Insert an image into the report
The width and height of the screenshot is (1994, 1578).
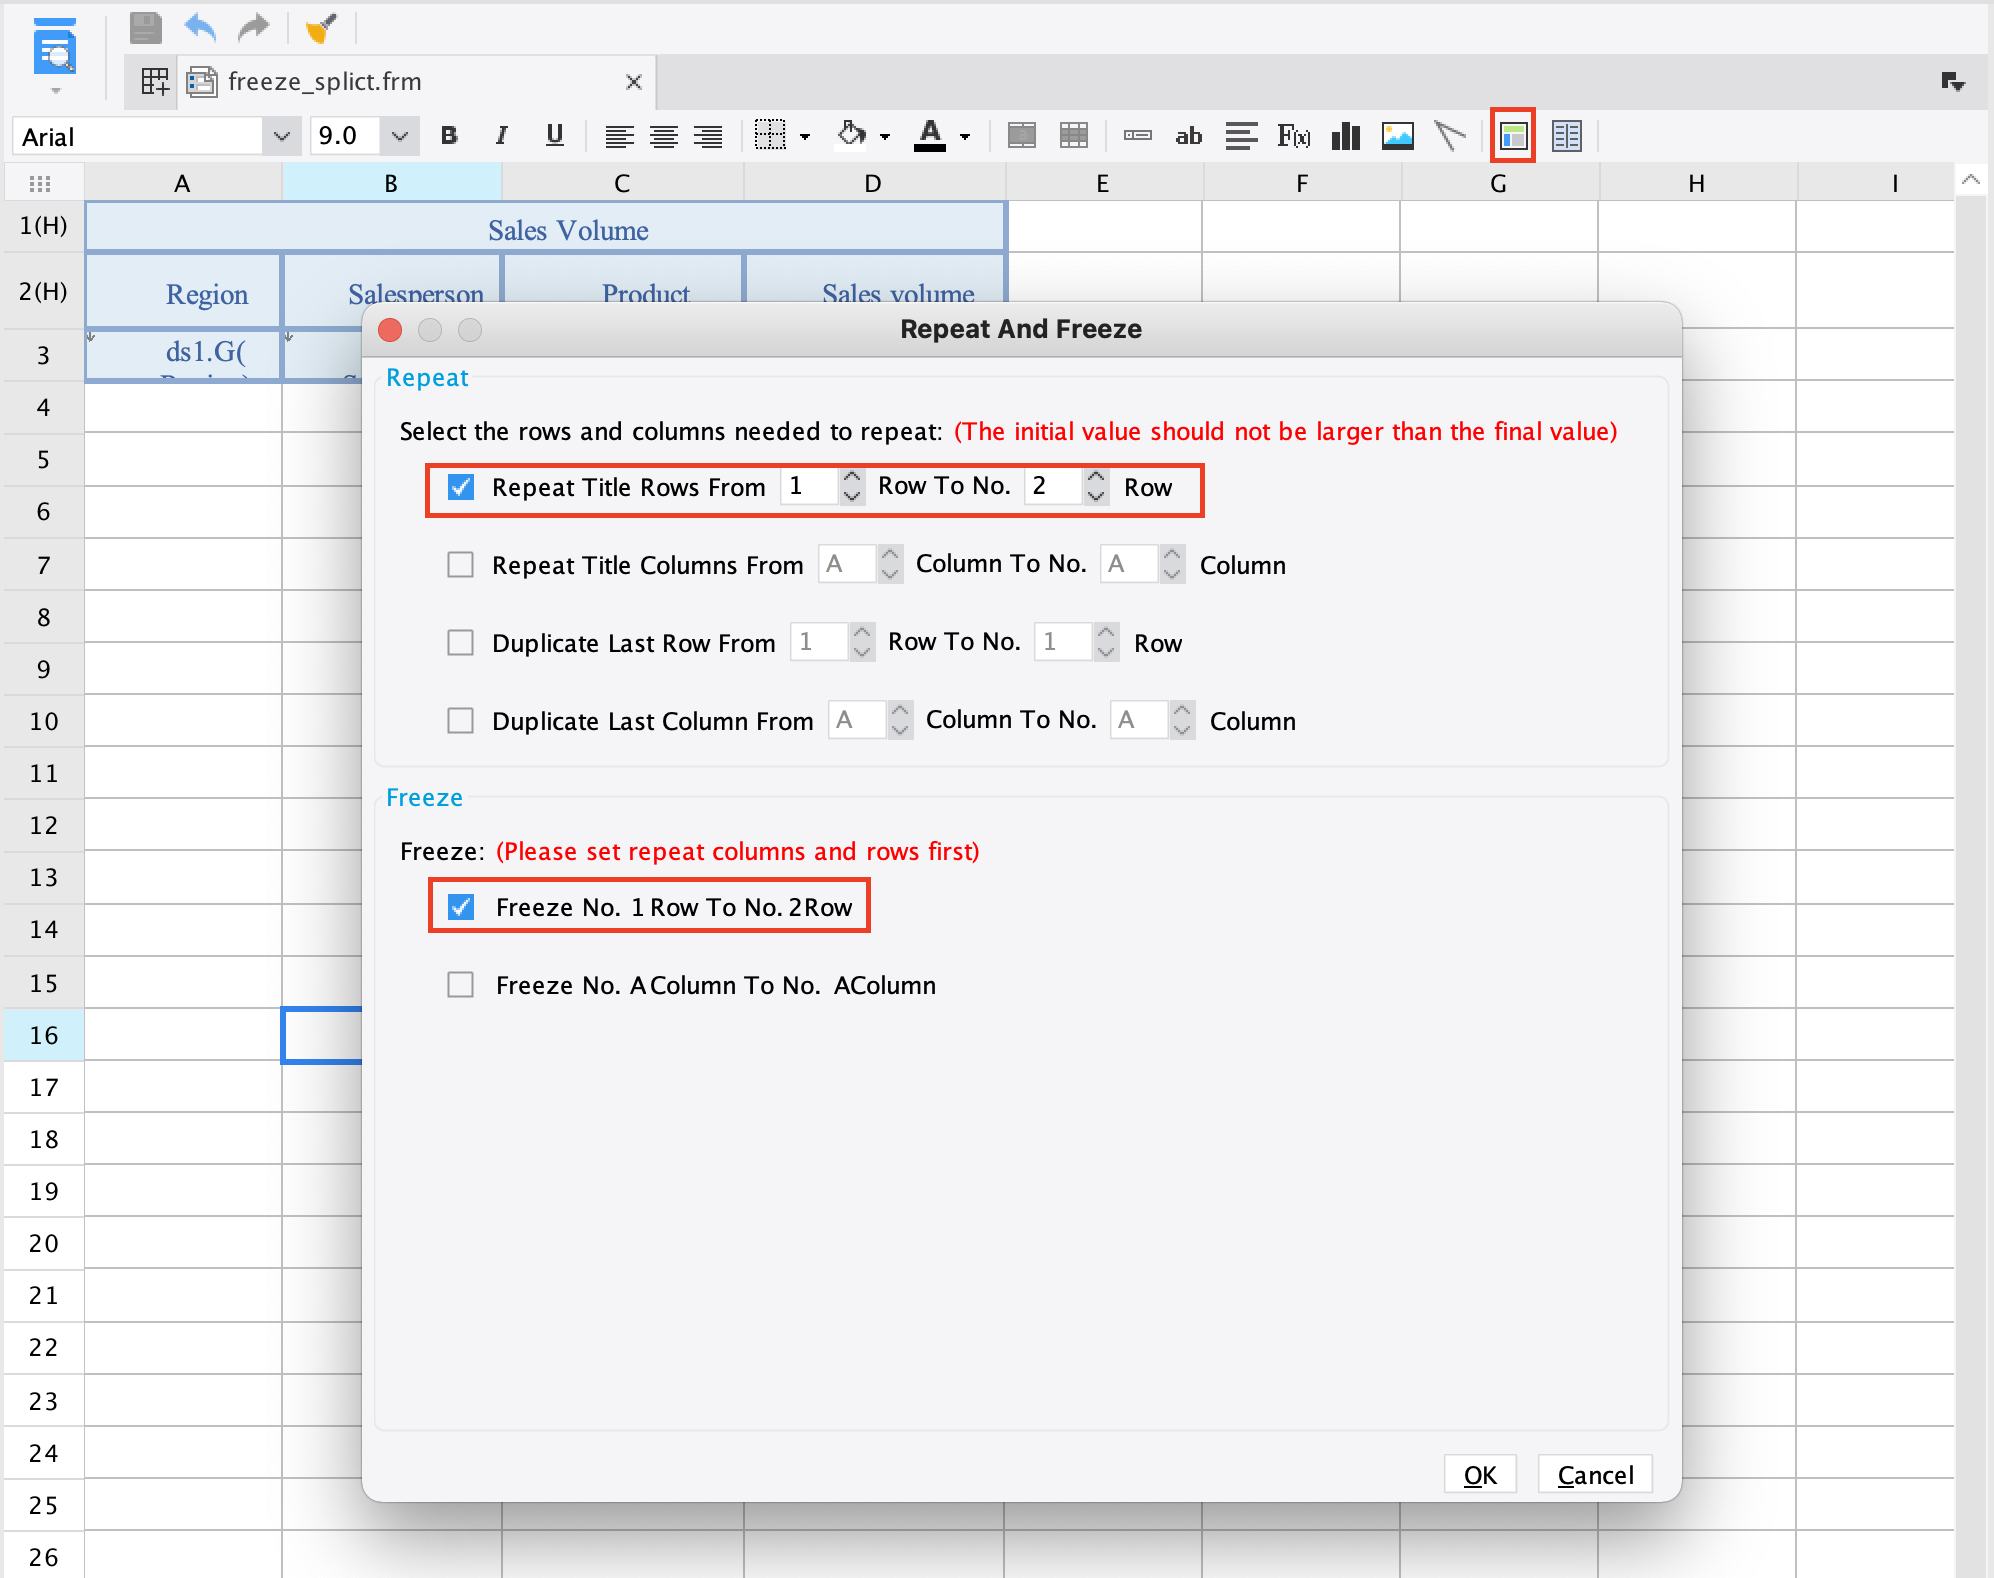[x=1398, y=136]
